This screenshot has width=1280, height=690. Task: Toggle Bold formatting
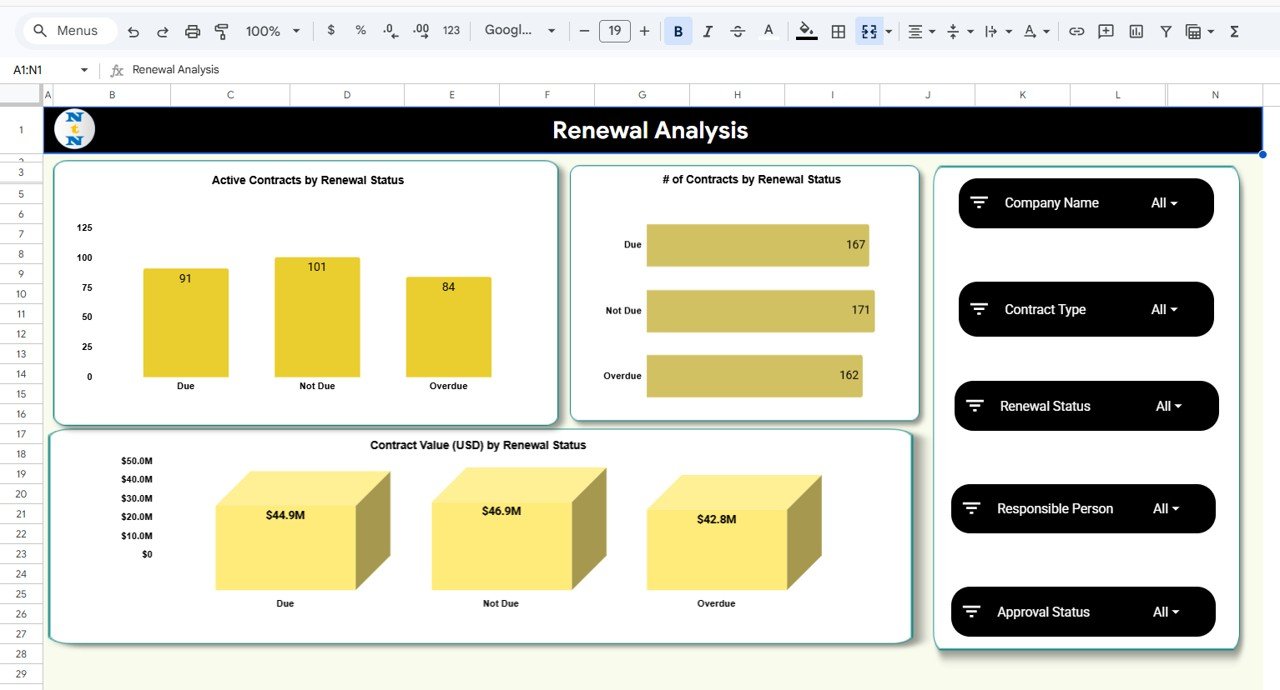(x=678, y=31)
